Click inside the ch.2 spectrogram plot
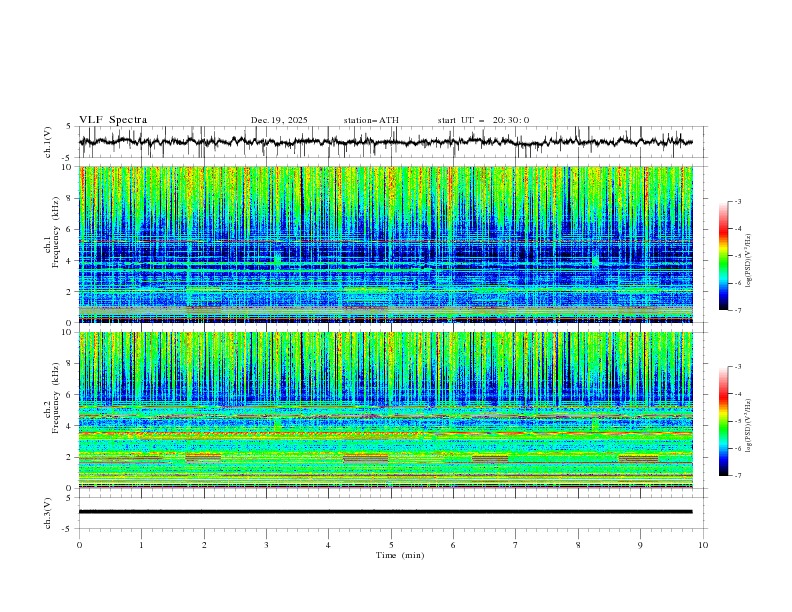 tap(390, 410)
